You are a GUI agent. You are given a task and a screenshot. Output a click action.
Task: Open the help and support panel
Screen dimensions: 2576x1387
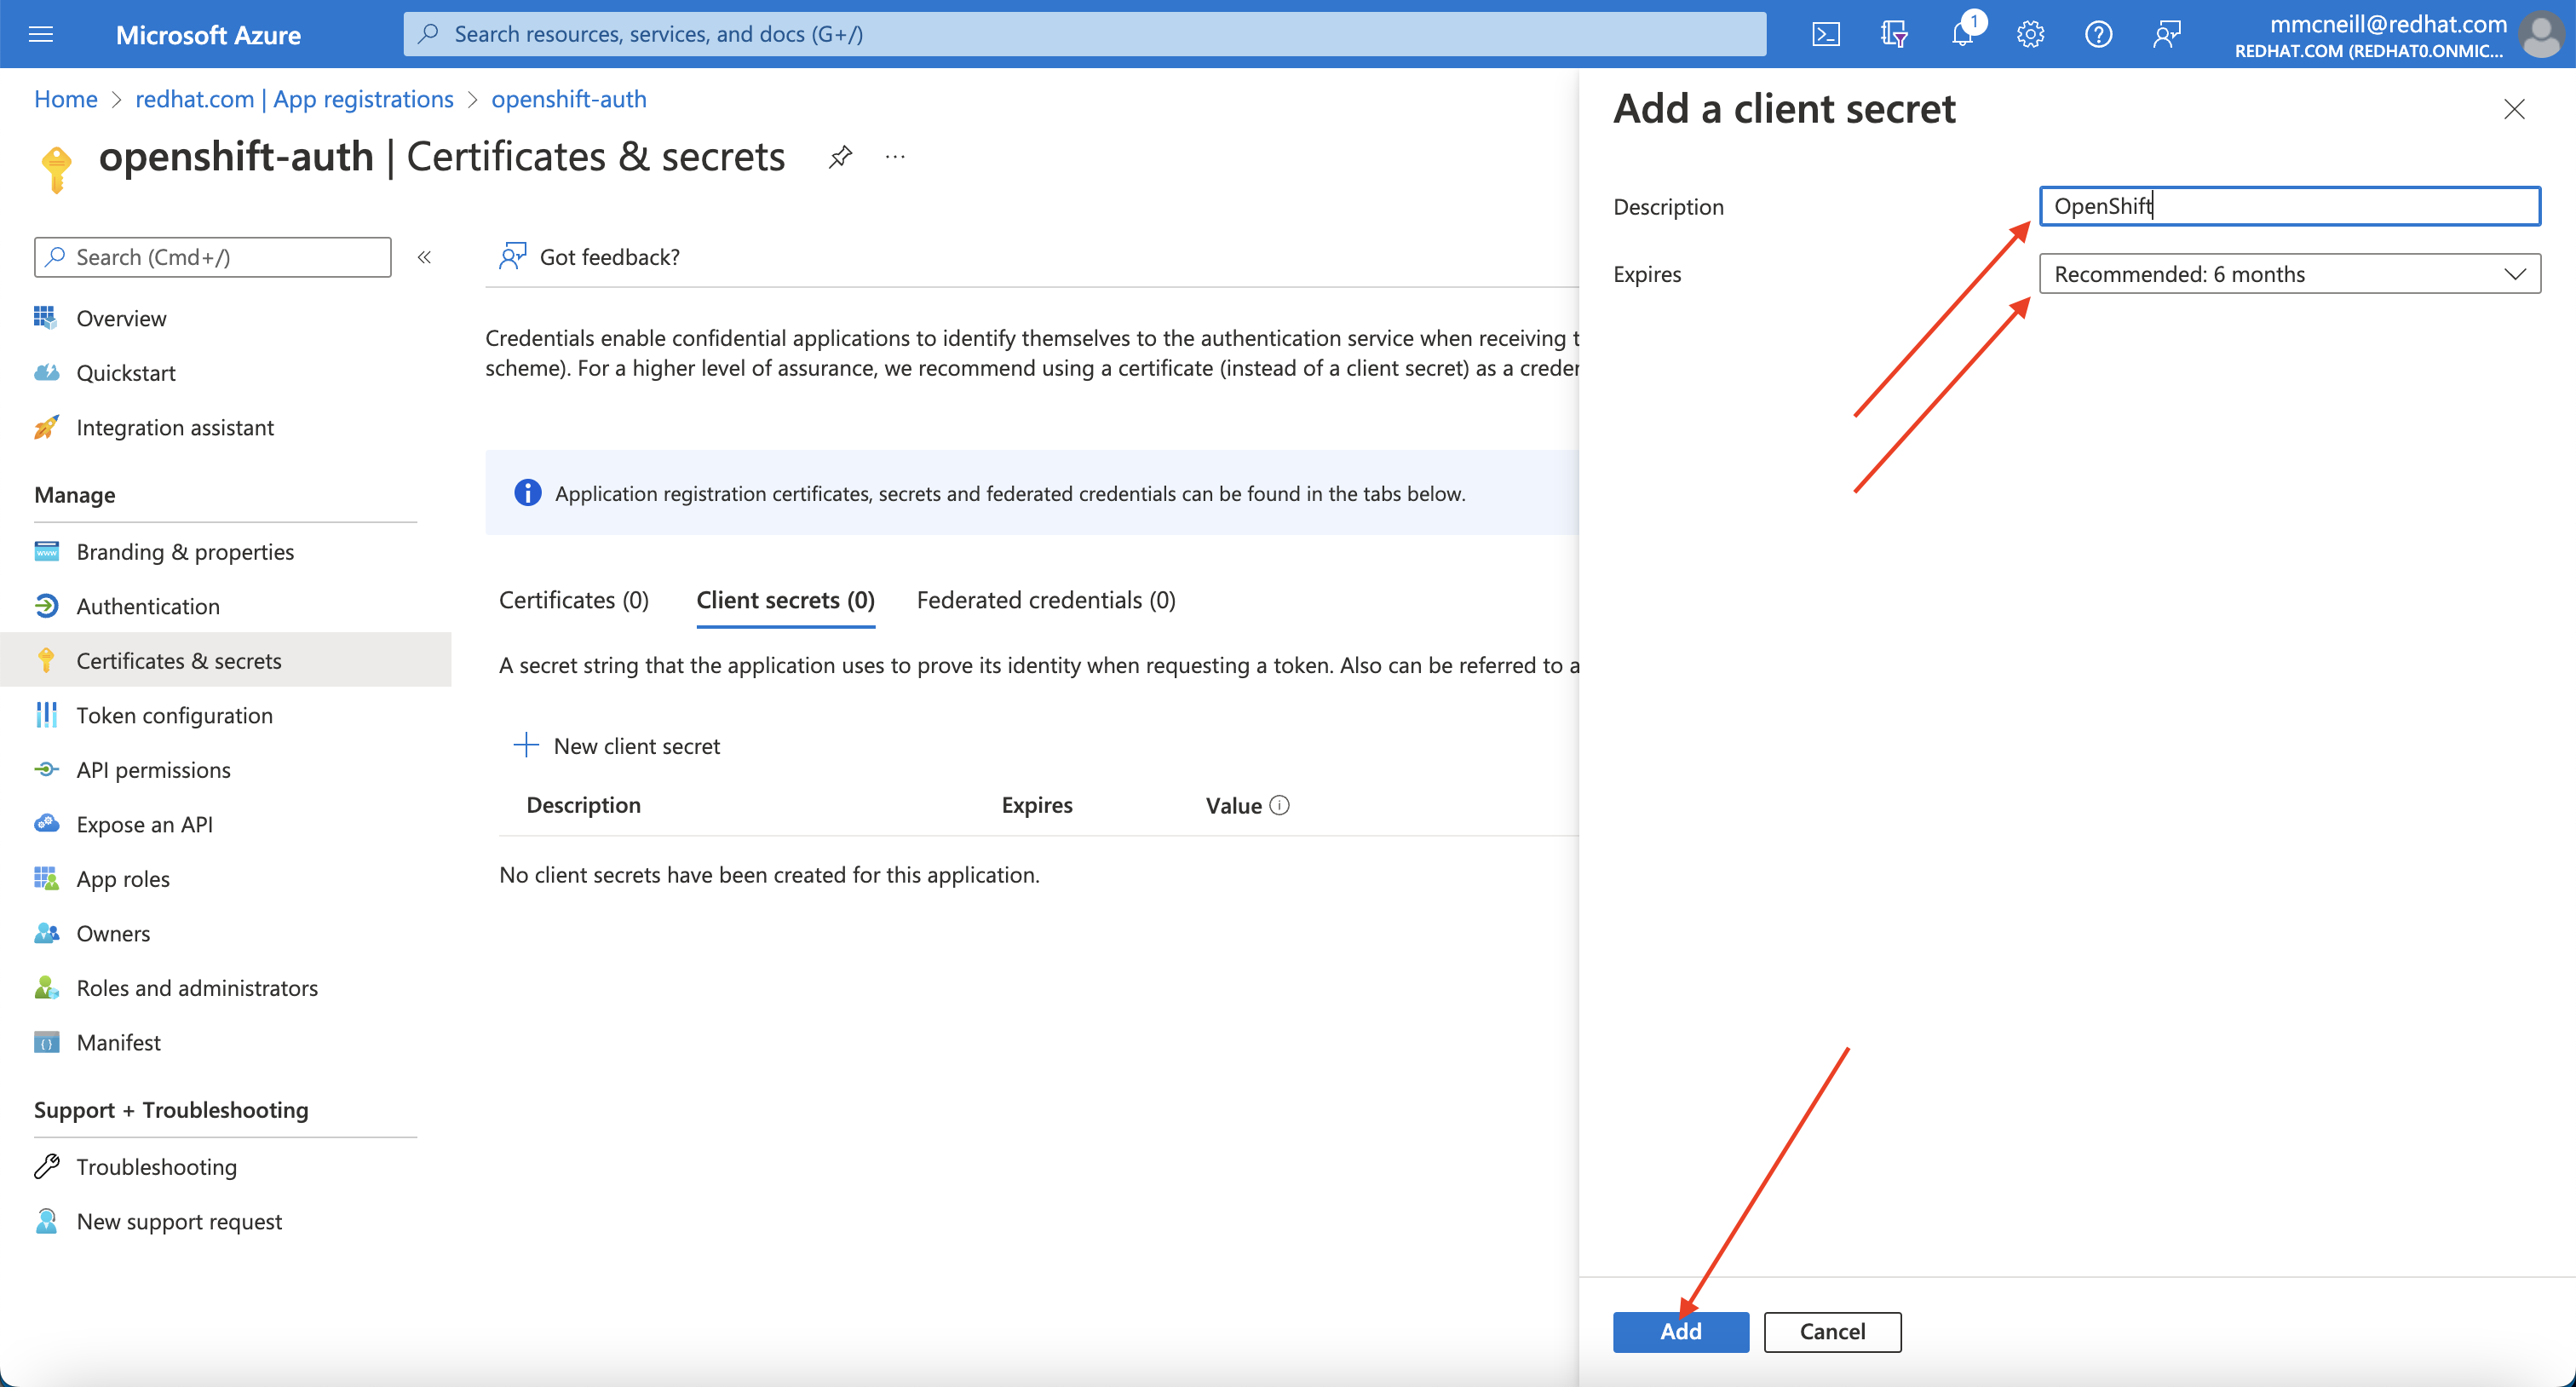tap(2098, 33)
